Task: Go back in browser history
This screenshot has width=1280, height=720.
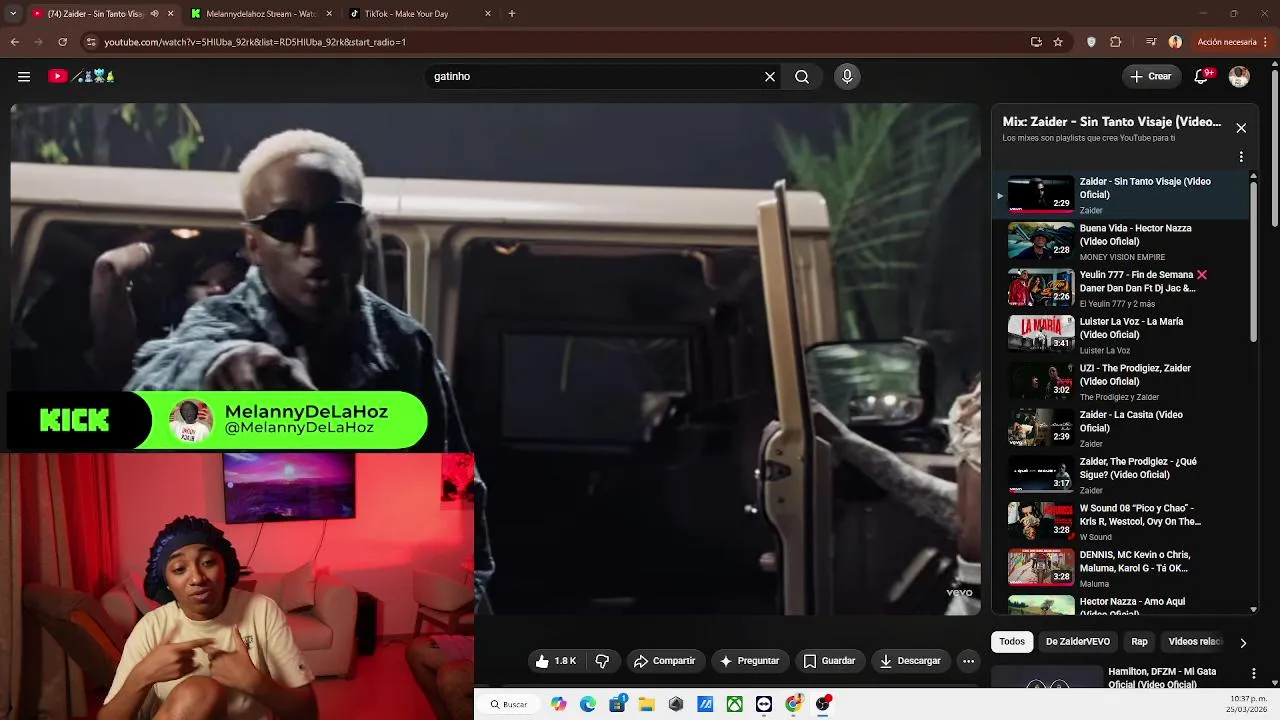Action: 14,42
